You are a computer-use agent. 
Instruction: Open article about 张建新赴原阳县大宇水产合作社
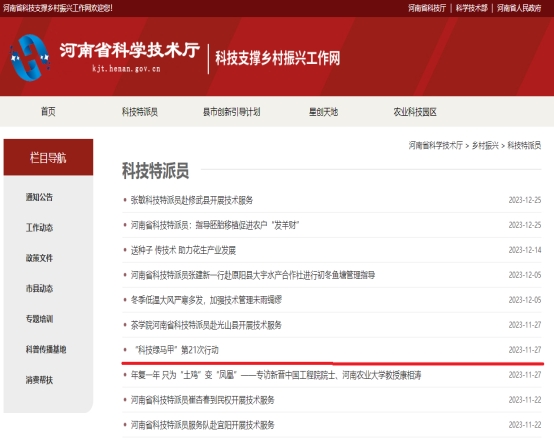pyautogui.click(x=253, y=275)
